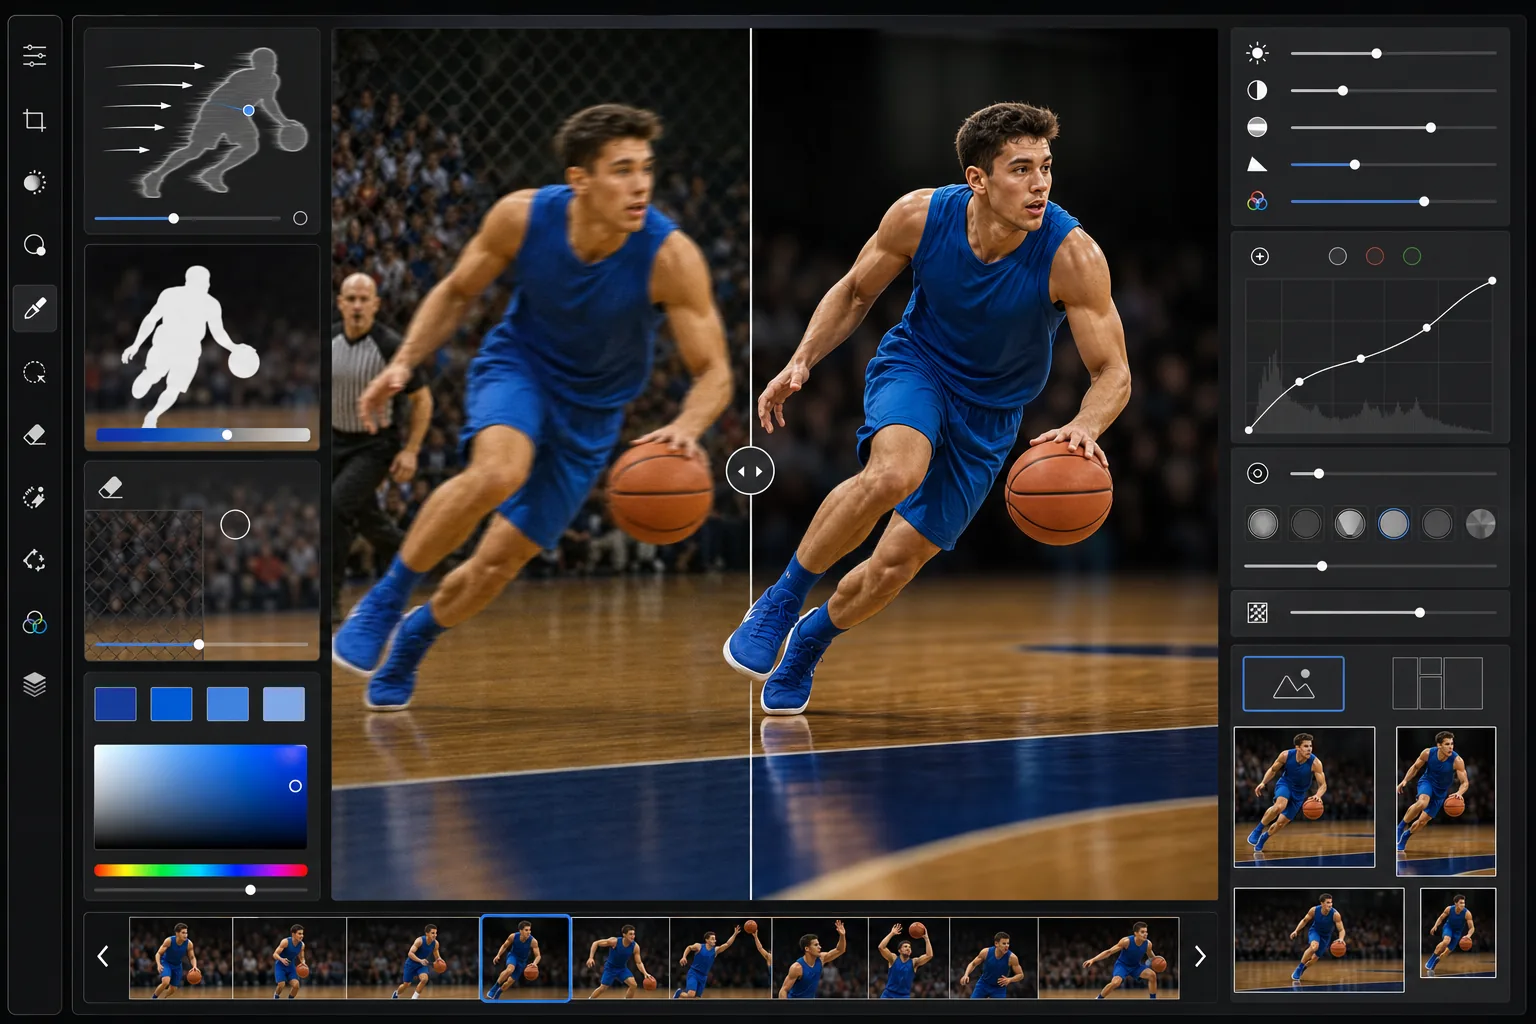Select the first filmstrip frame
Screen dimensions: 1536x1024
pyautogui.click(x=181, y=958)
